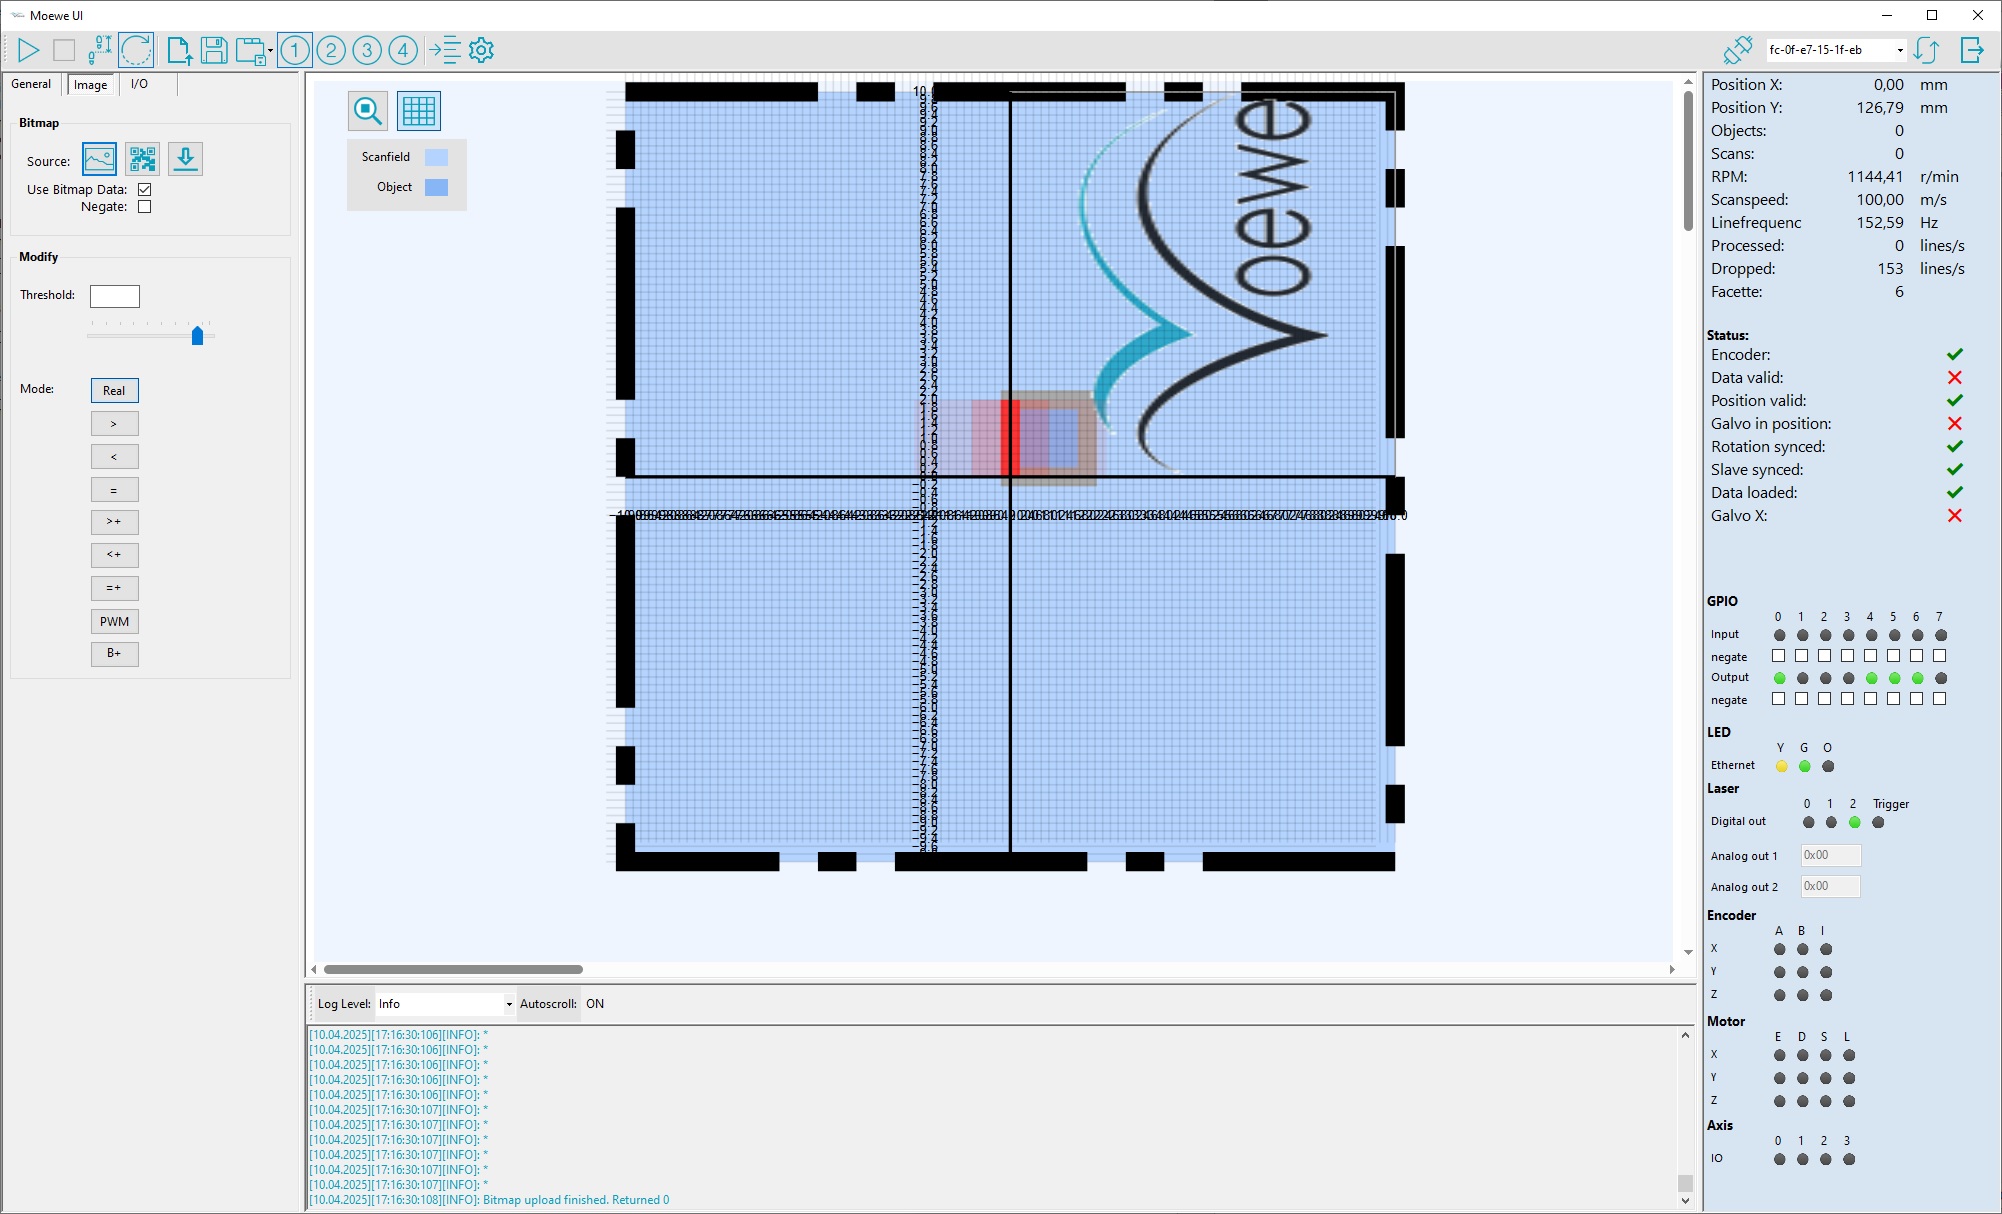
Task: Check GPIO Input negate box 3
Action: pos(1848,656)
